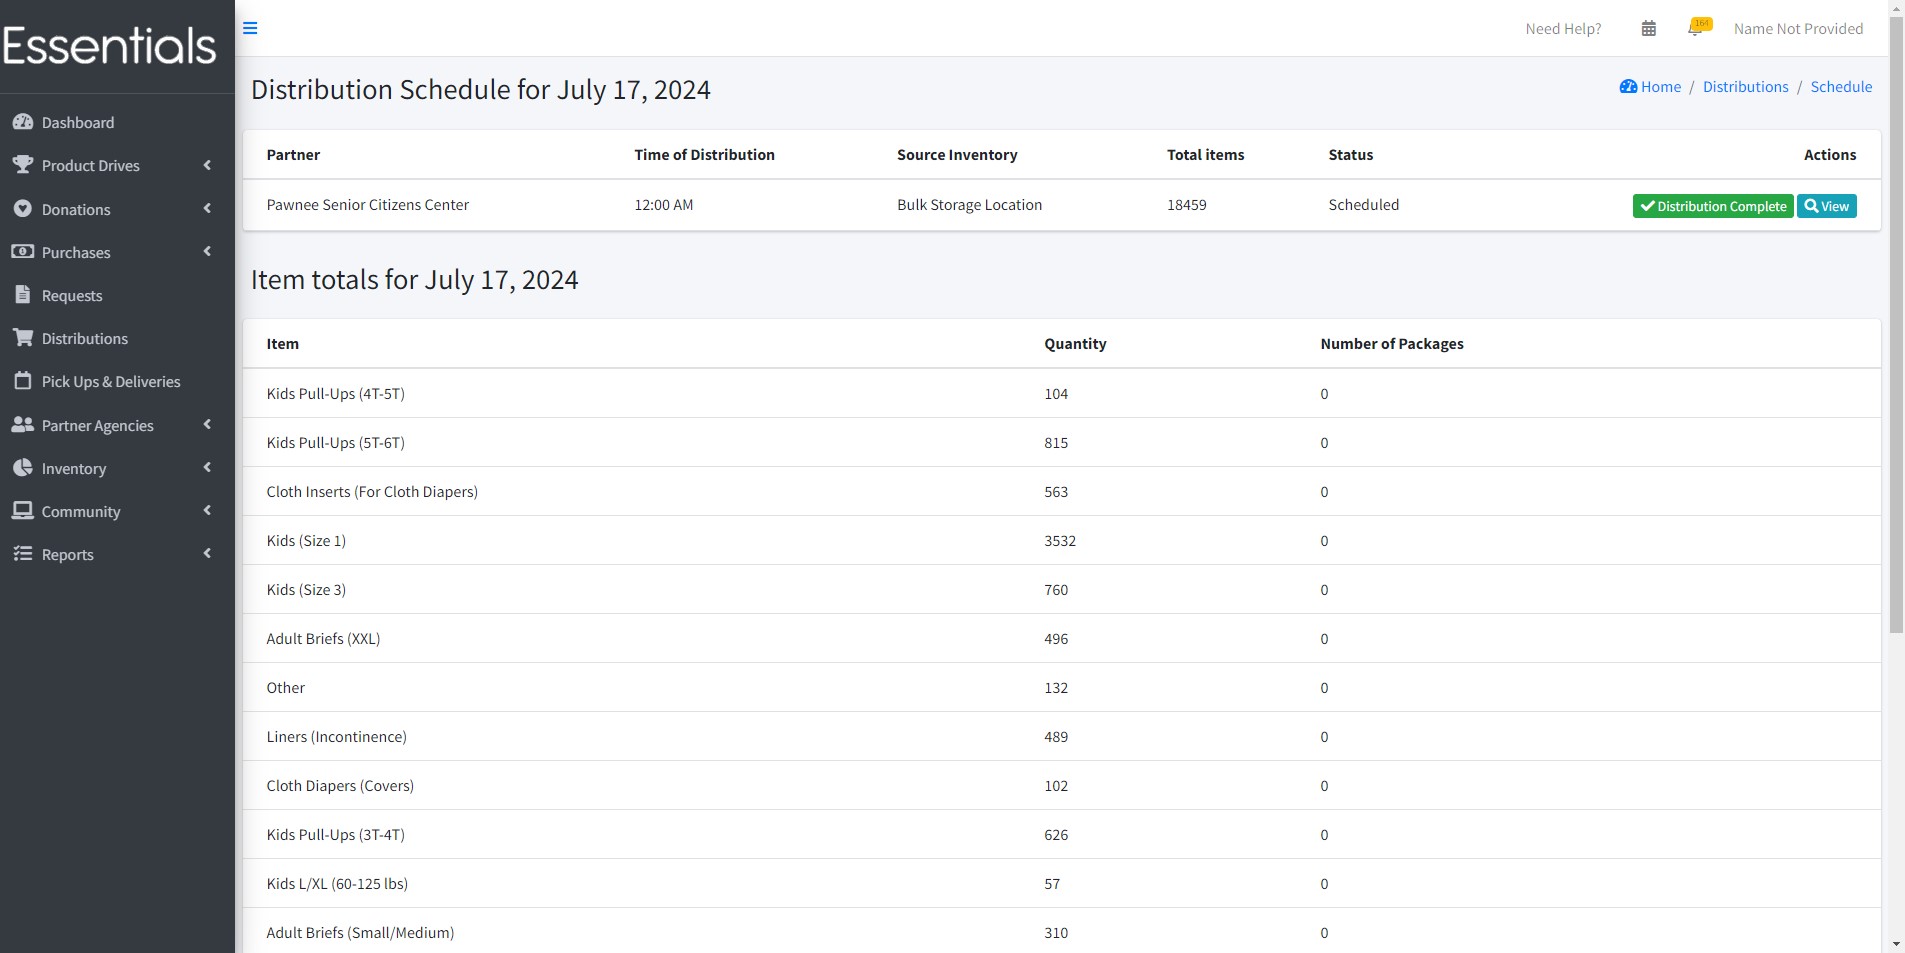Select the Scheduled status cell
1905x953 pixels.
coord(1363,205)
